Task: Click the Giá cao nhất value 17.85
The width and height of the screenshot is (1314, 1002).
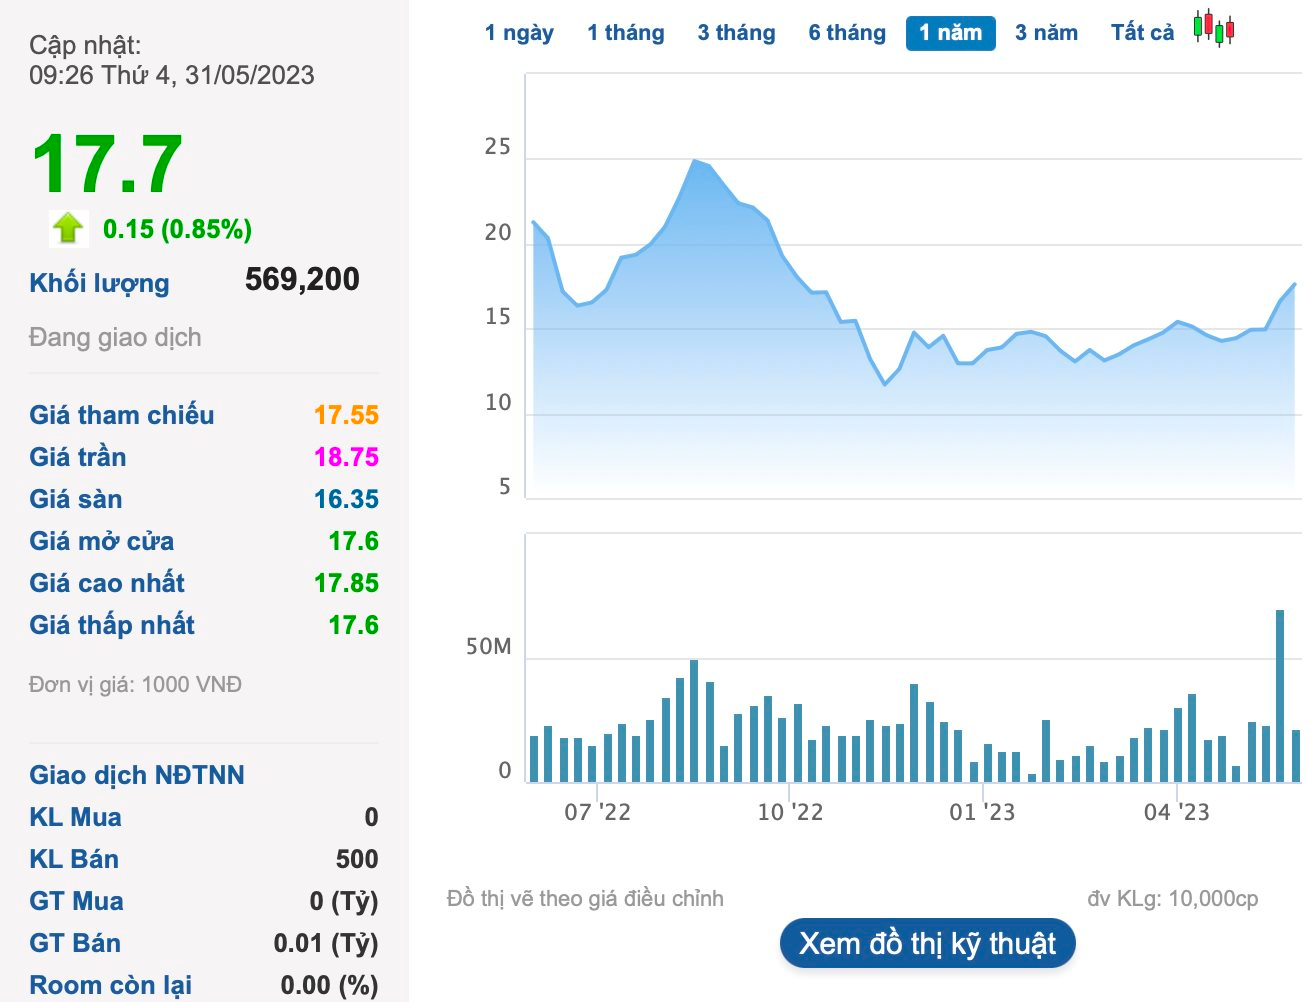Action: (x=346, y=583)
